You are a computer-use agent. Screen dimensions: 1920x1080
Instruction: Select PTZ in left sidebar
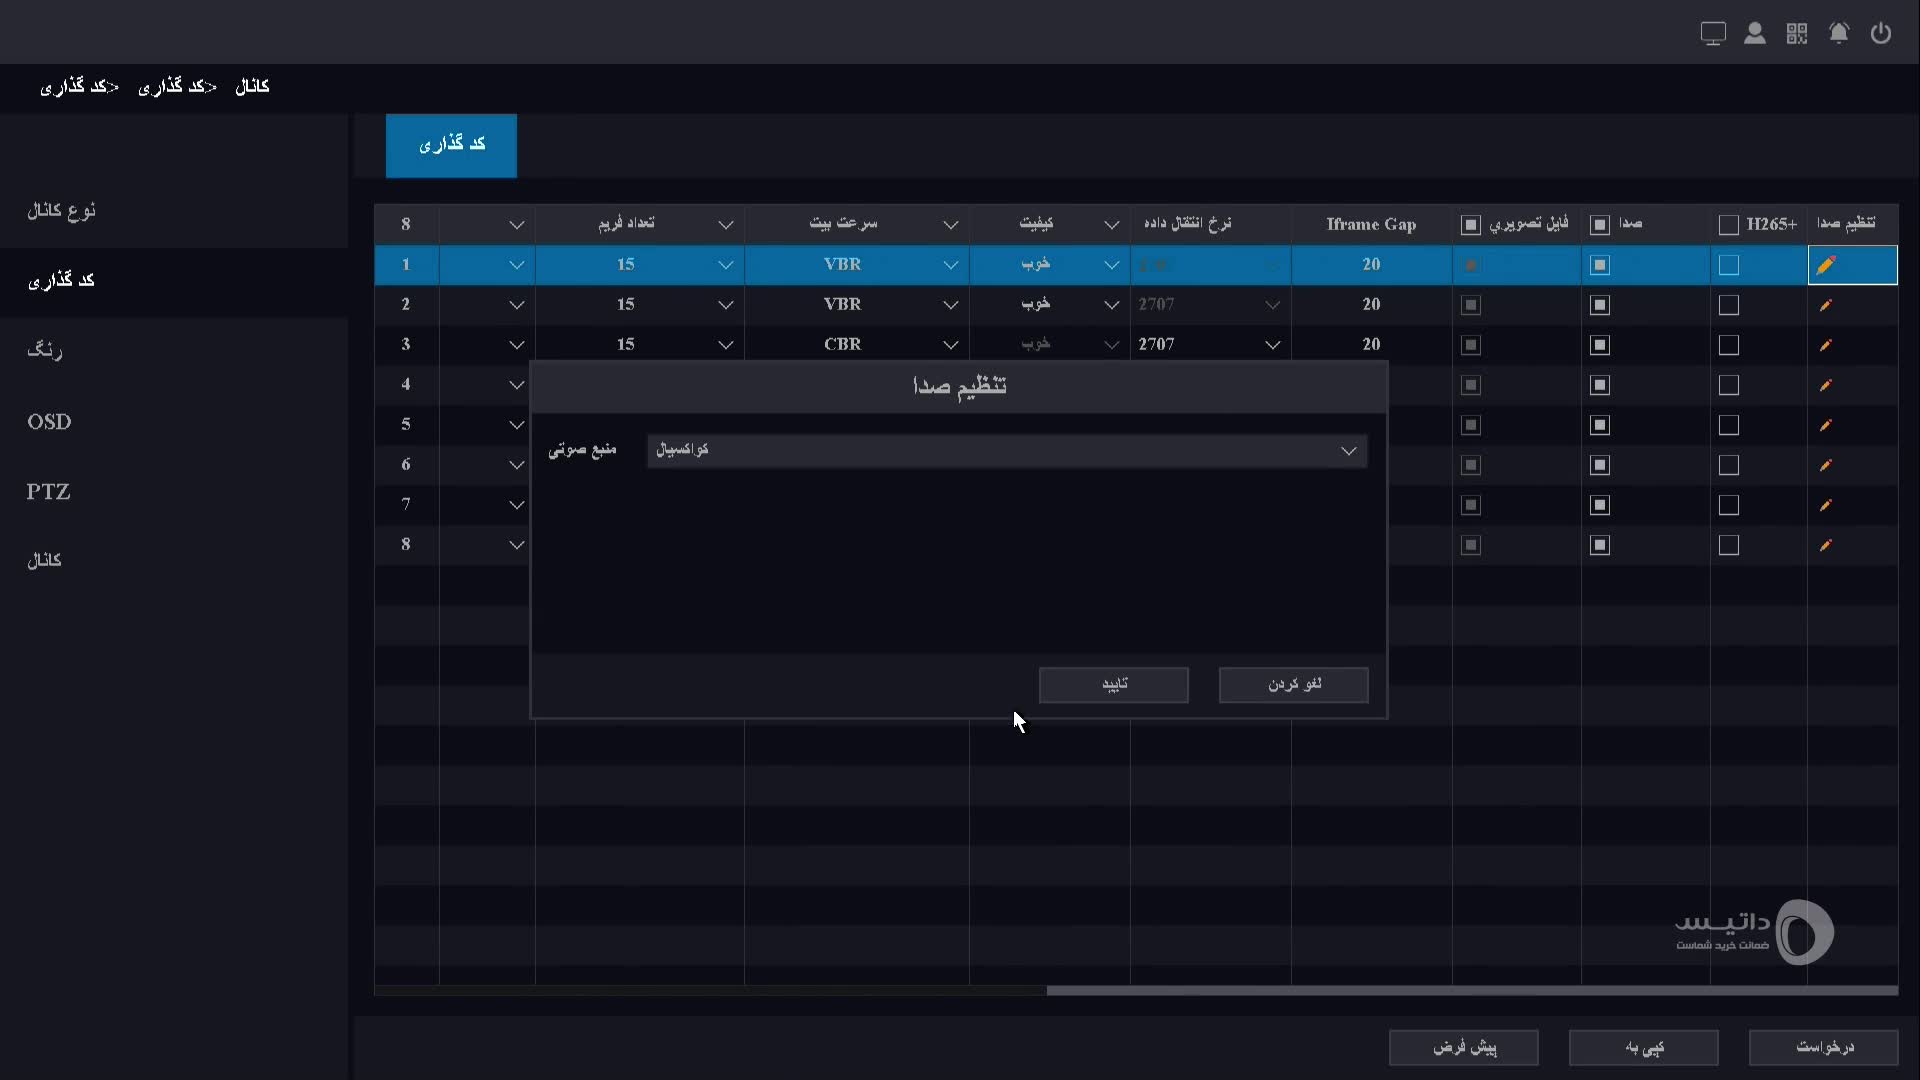(x=48, y=492)
